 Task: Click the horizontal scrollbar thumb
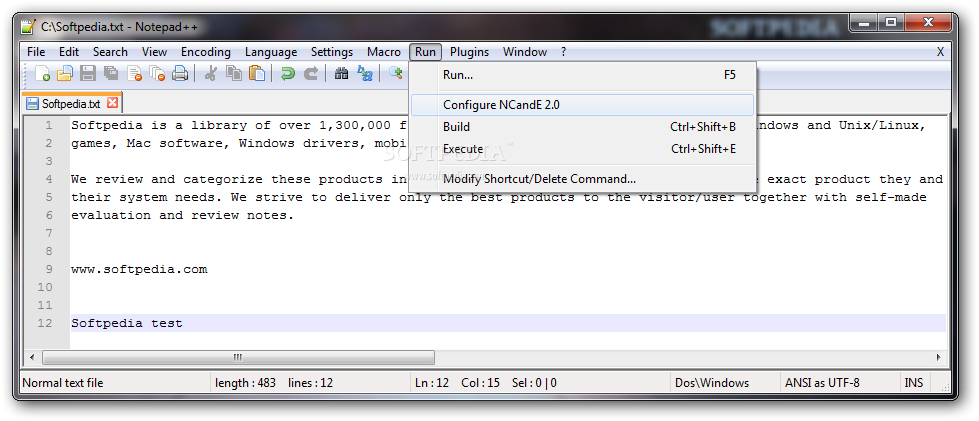click(x=238, y=357)
